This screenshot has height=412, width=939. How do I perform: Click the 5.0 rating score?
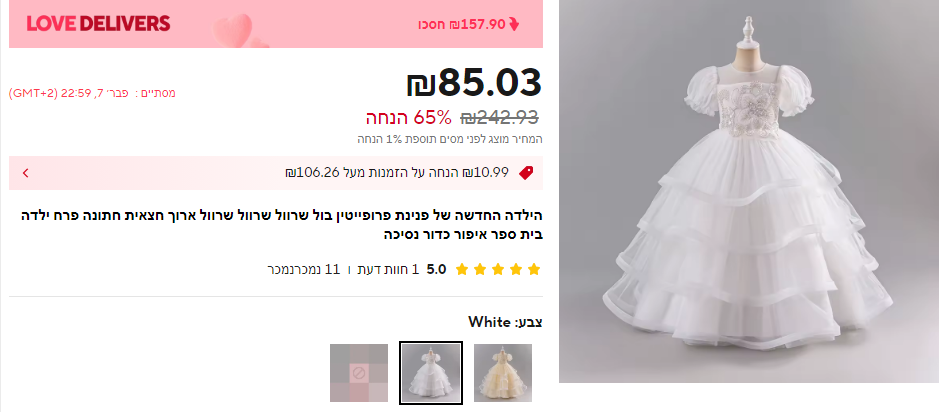point(437,269)
